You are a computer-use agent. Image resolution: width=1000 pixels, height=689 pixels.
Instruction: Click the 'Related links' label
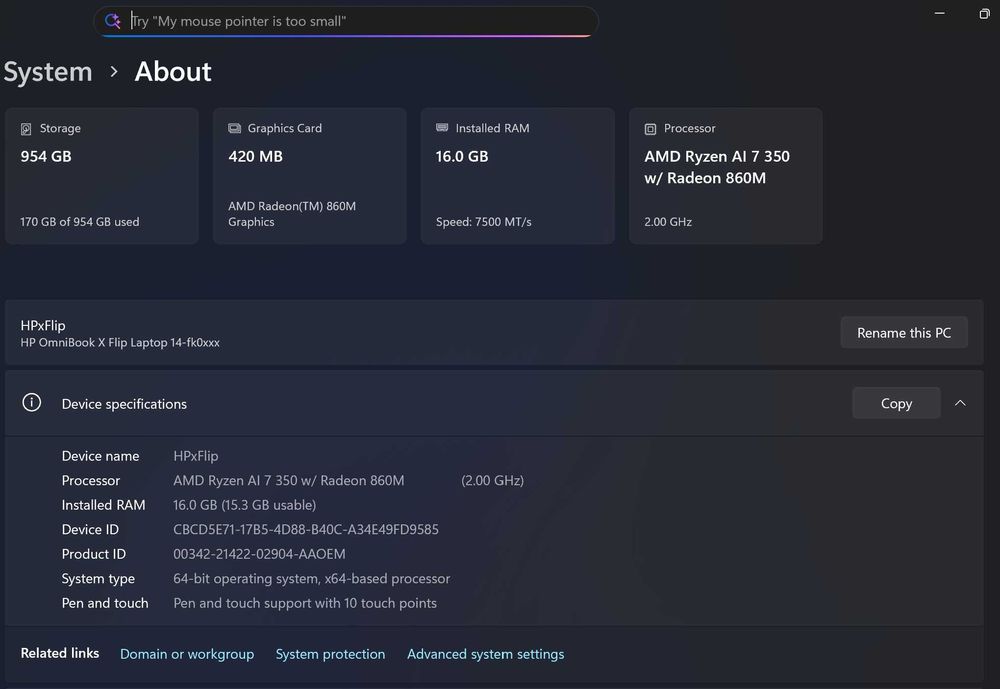tap(60, 653)
